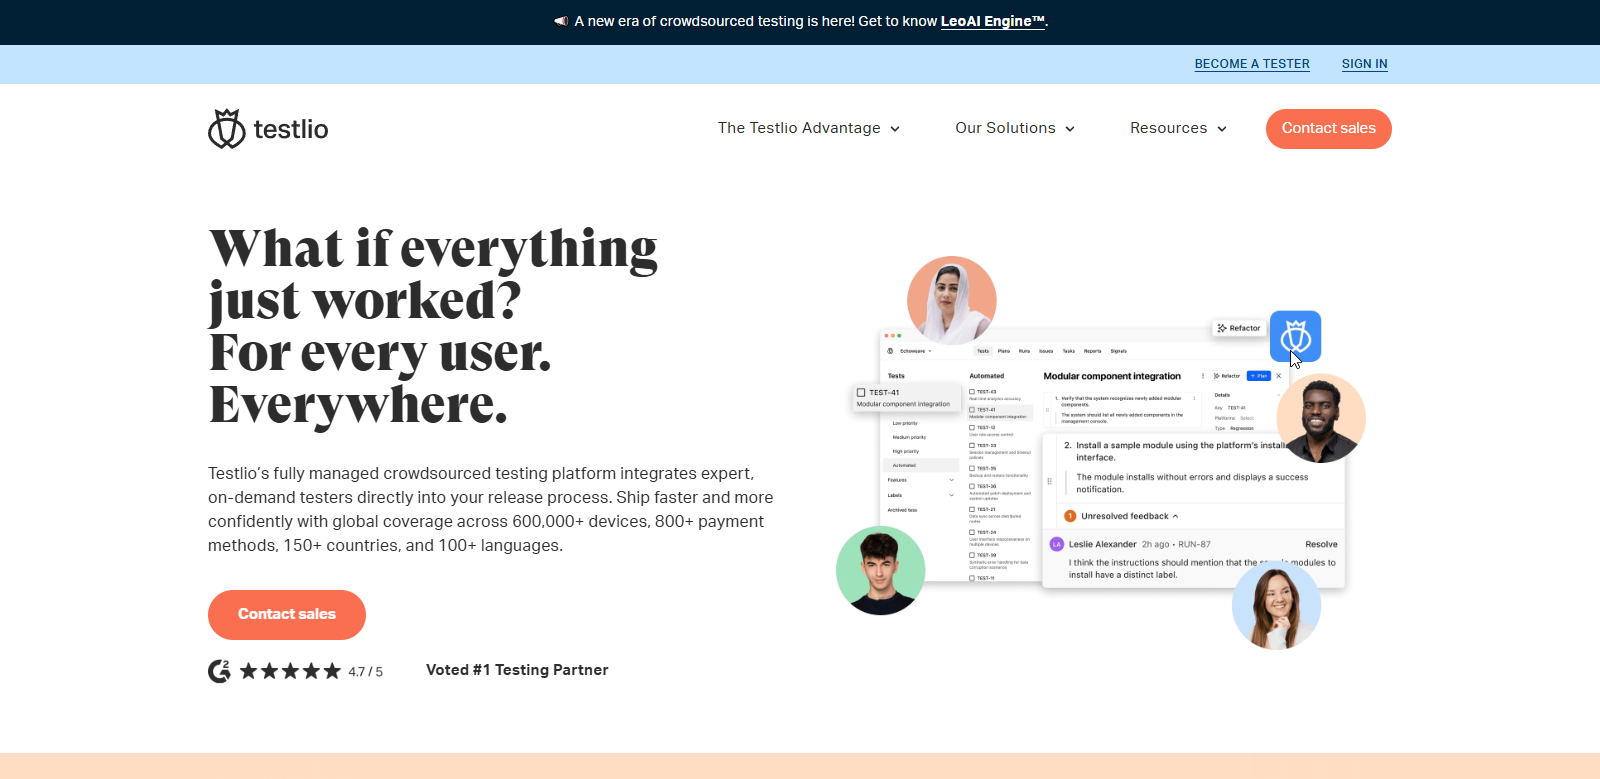Click the blue Plan button in the mockup
1600x779 pixels.
(1259, 376)
